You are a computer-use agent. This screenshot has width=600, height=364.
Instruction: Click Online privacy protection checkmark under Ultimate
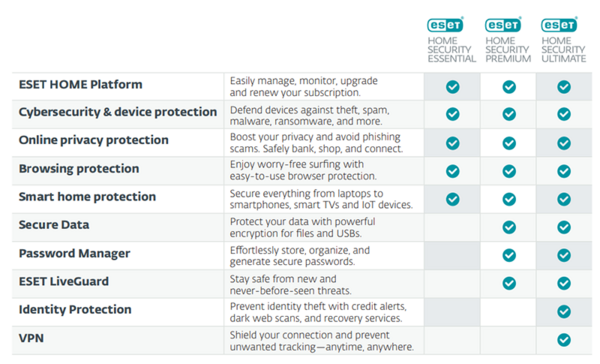pos(564,143)
